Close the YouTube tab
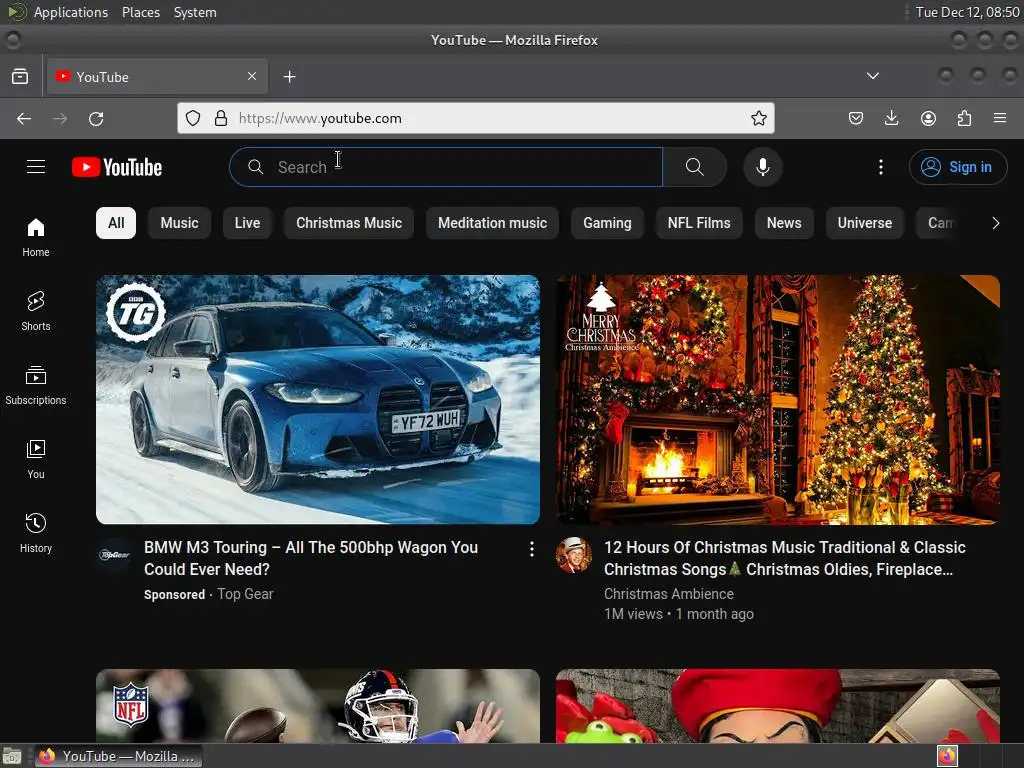Screen dimensions: 1024x768 click(252, 76)
